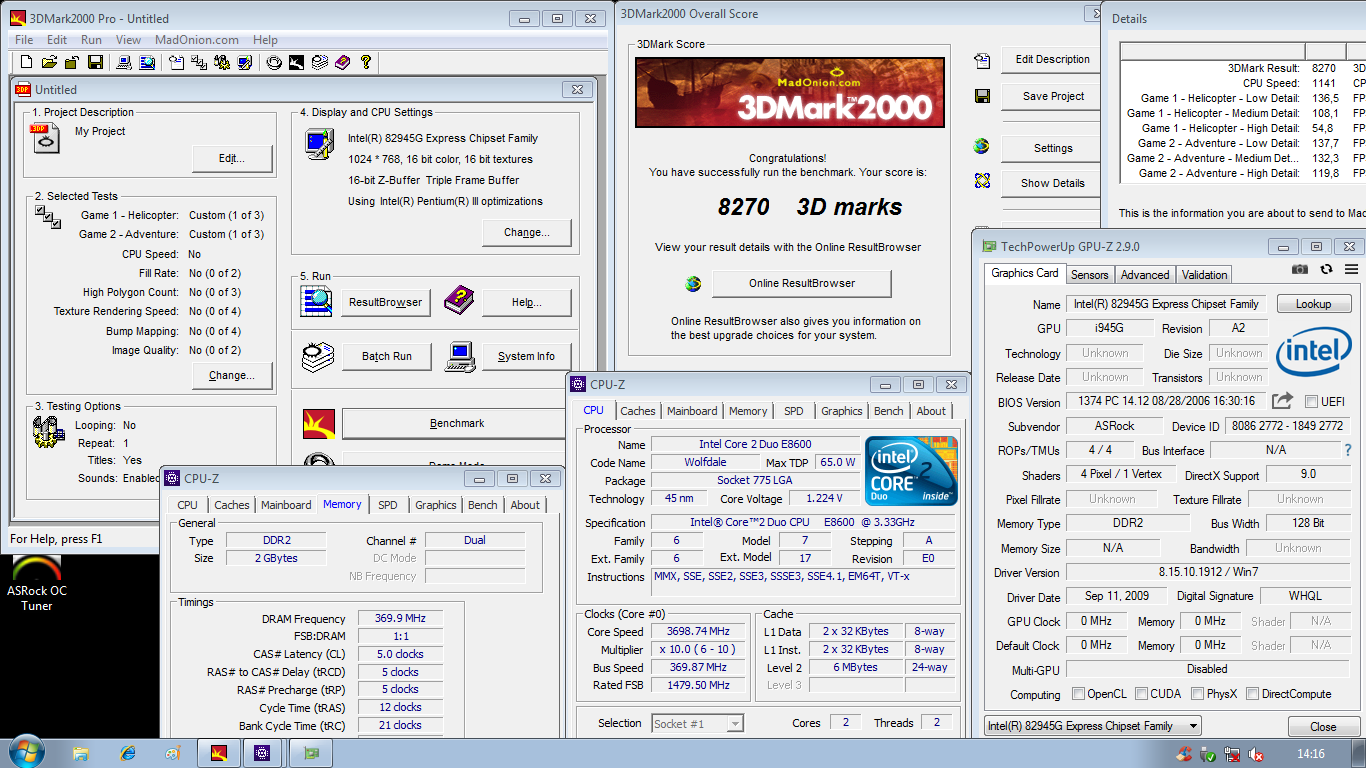Image resolution: width=1366 pixels, height=768 pixels.
Task: Click the Save Project button
Action: [x=1053, y=96]
